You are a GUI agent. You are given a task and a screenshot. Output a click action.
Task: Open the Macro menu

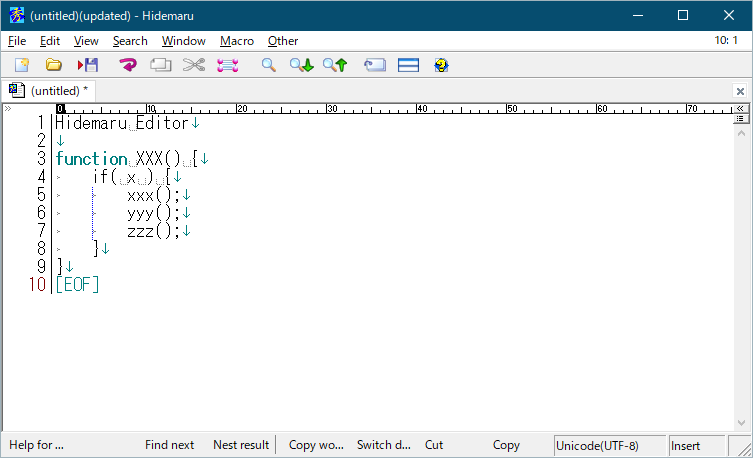[237, 41]
